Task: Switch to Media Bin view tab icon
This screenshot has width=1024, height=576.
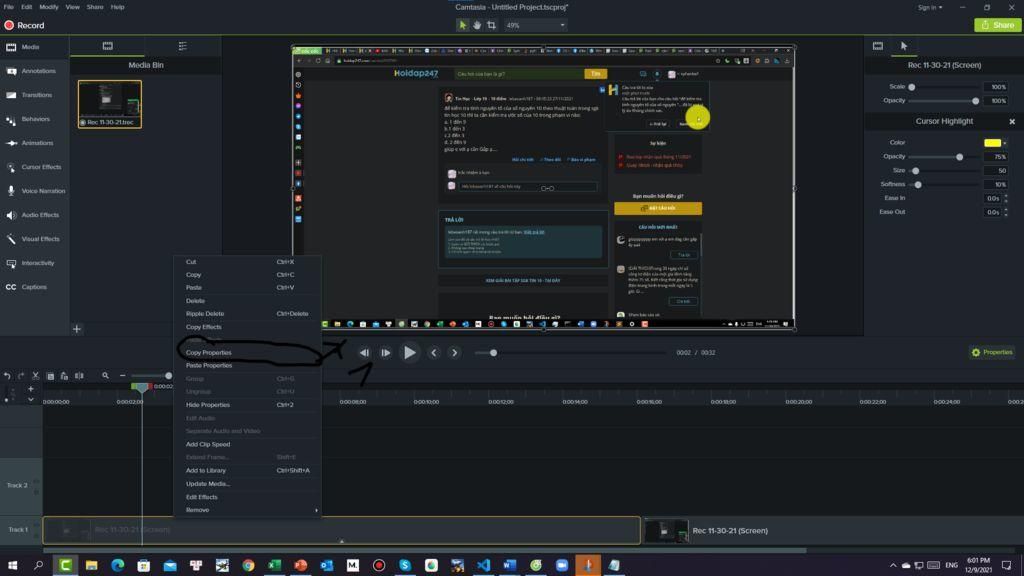Action: 108,46
